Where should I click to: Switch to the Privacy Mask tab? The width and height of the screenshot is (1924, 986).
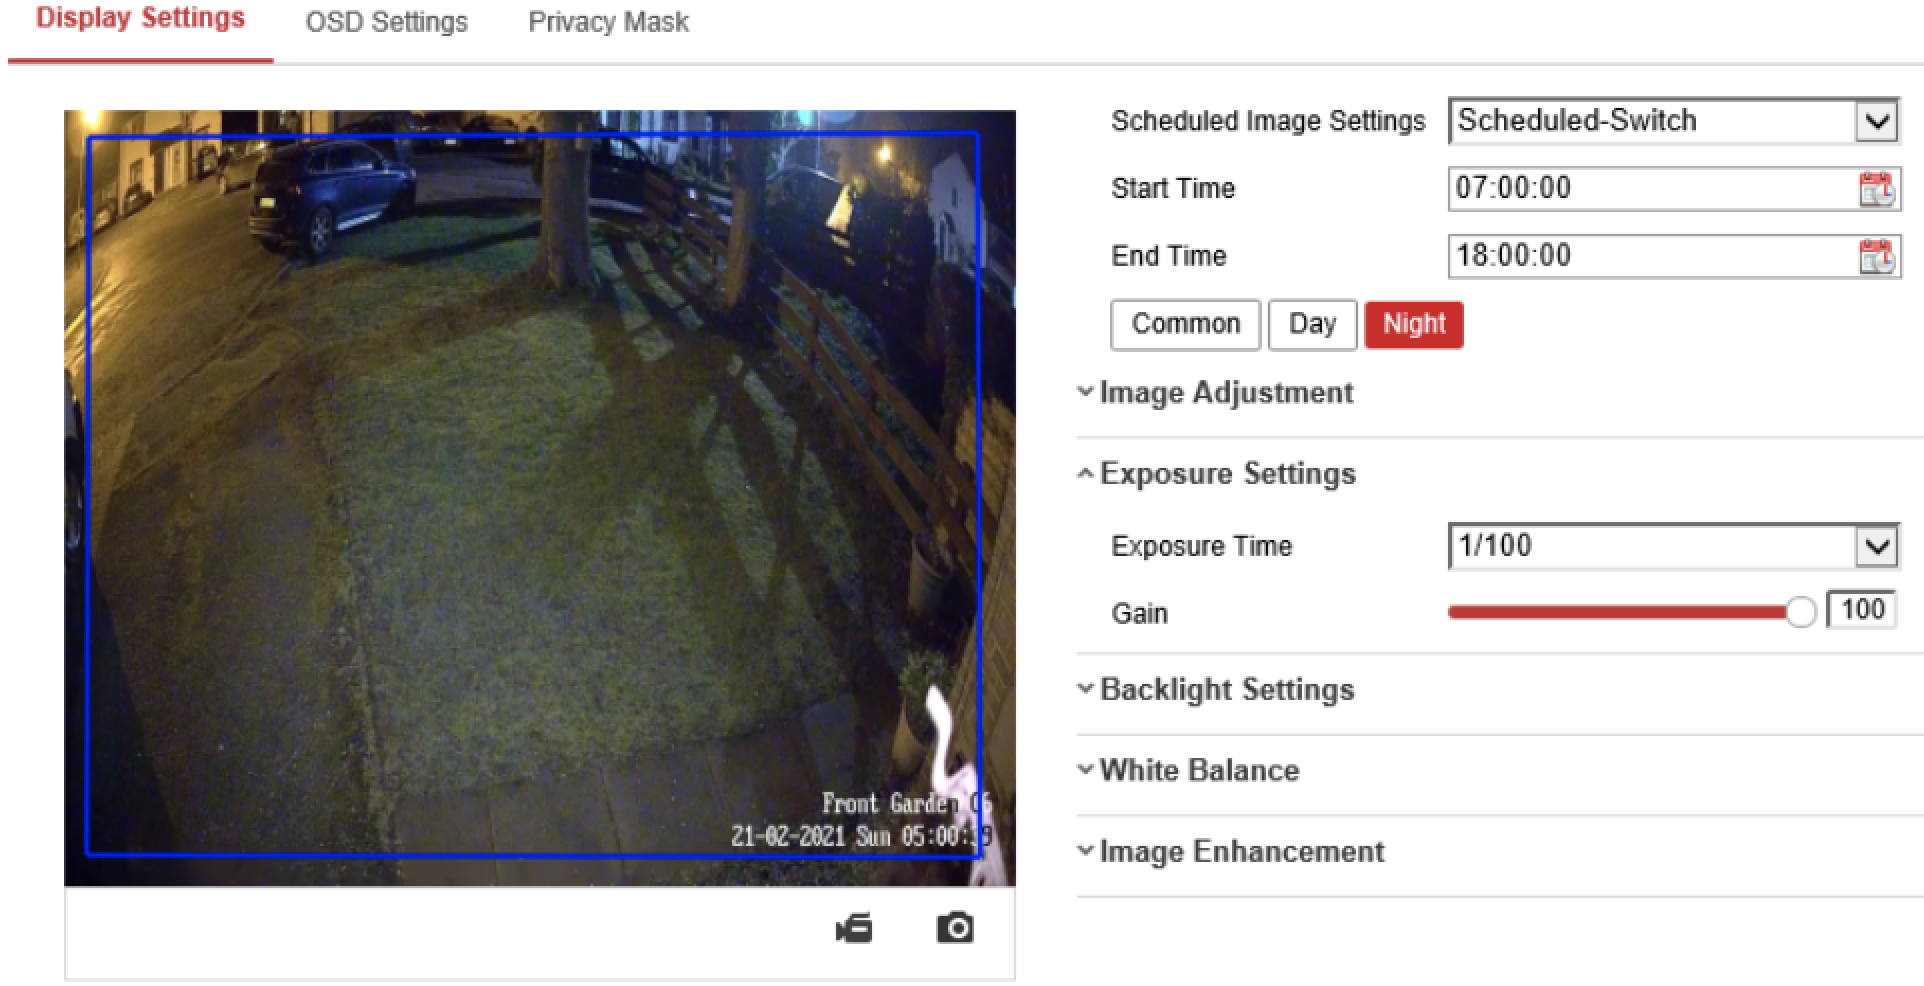pos(608,22)
